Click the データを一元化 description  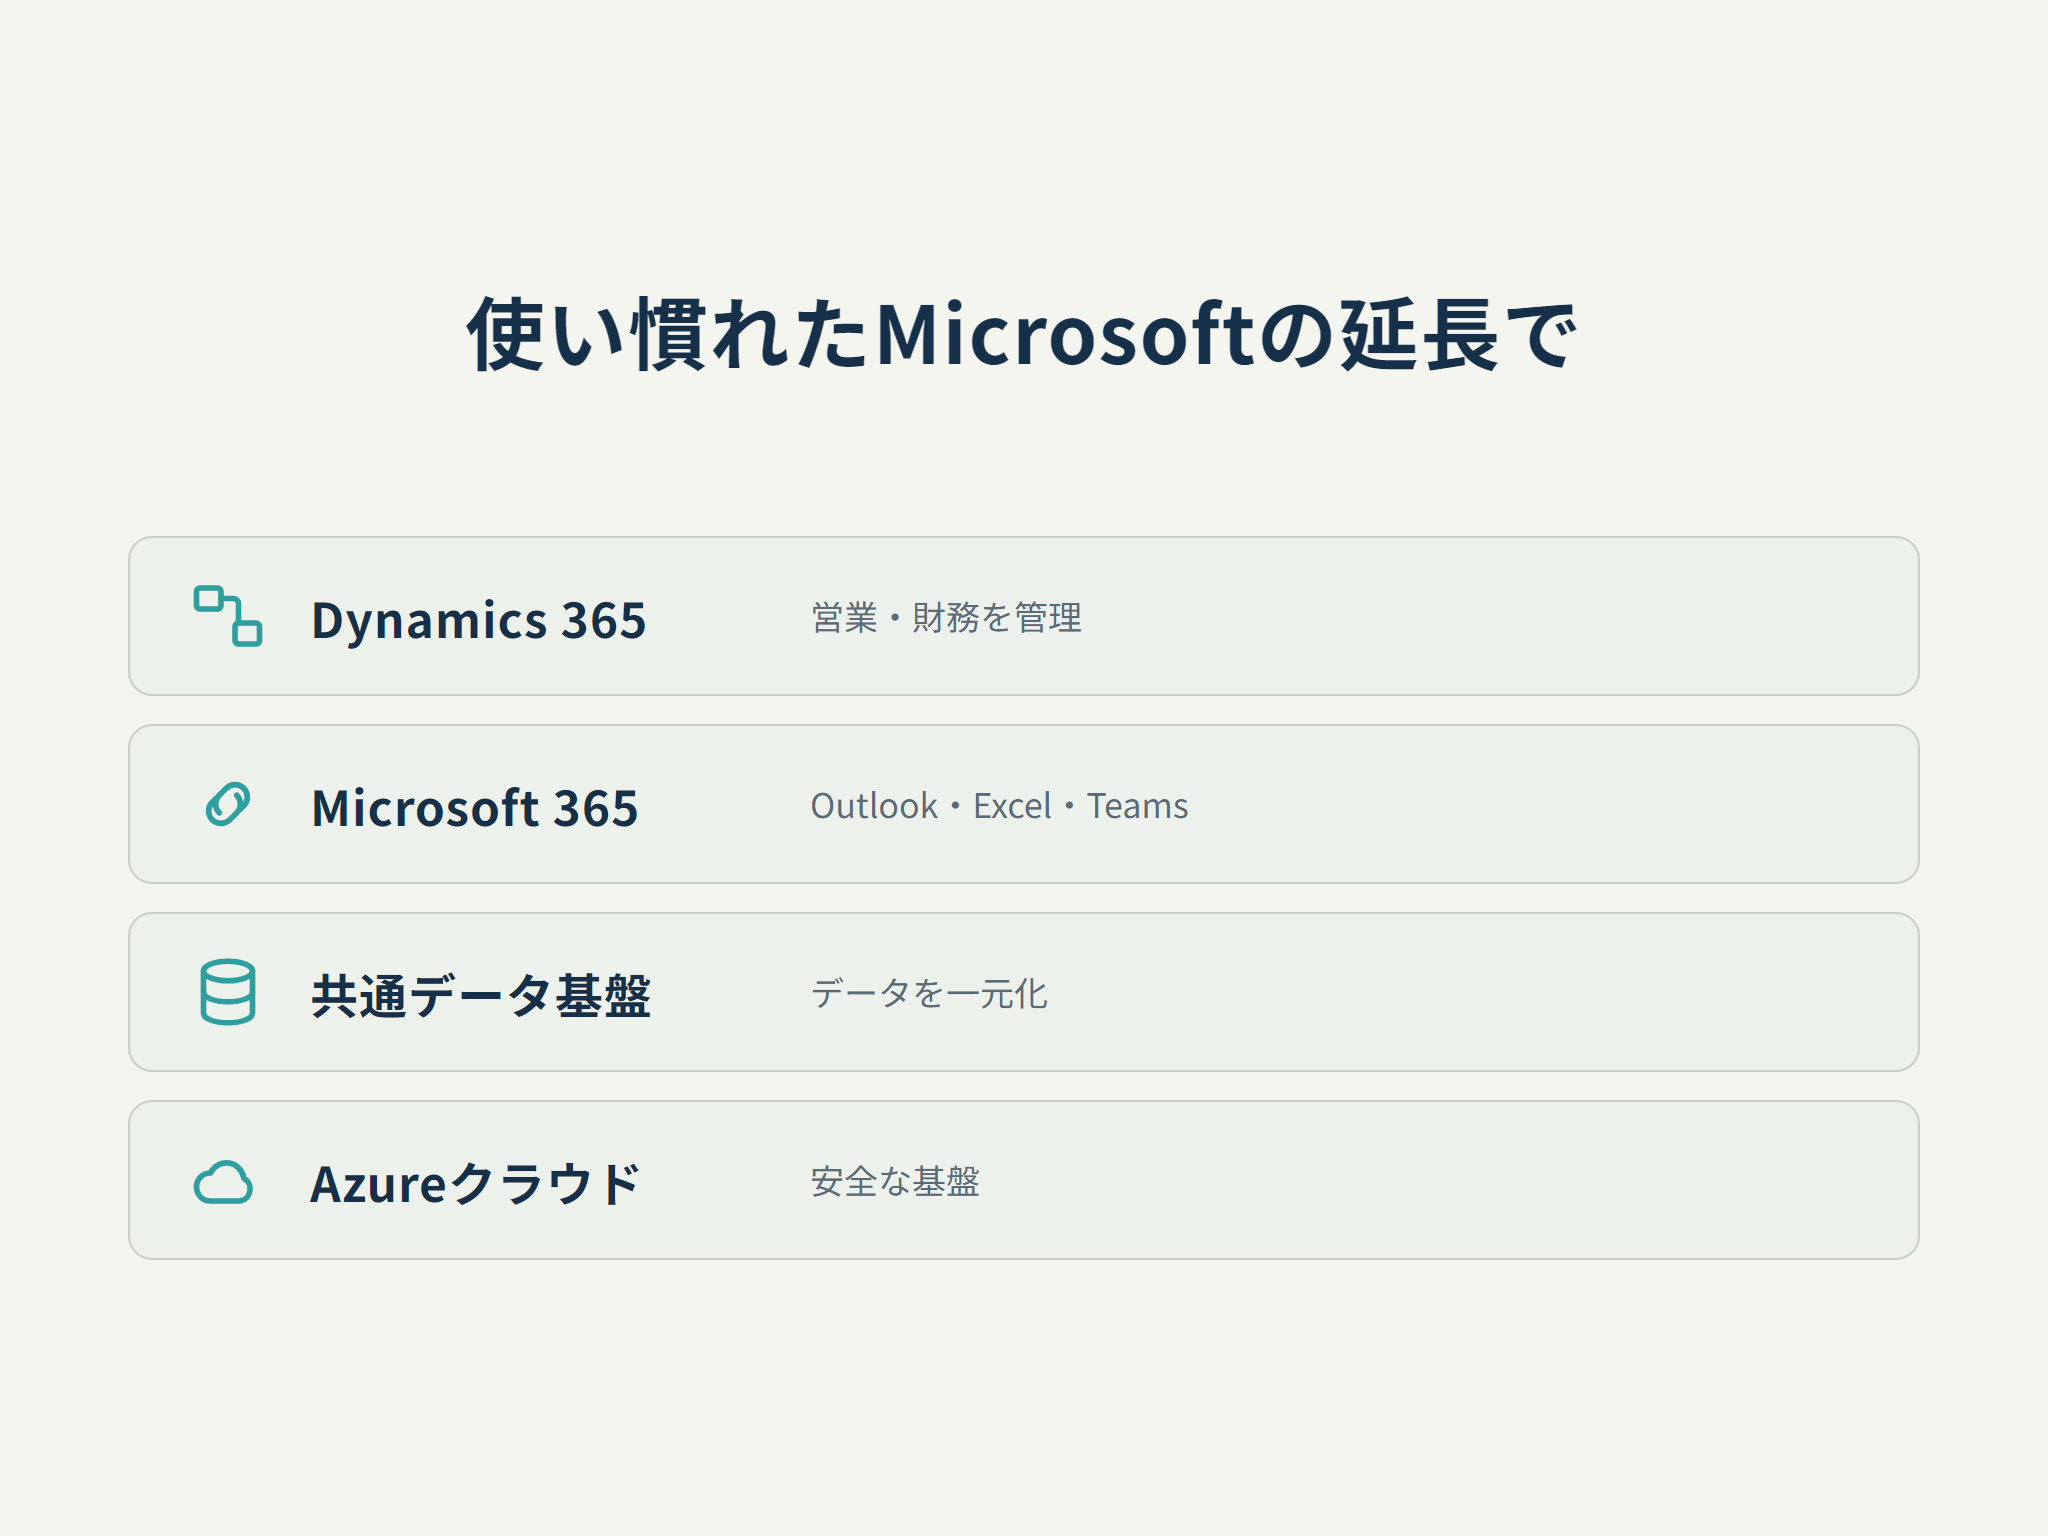tap(929, 994)
